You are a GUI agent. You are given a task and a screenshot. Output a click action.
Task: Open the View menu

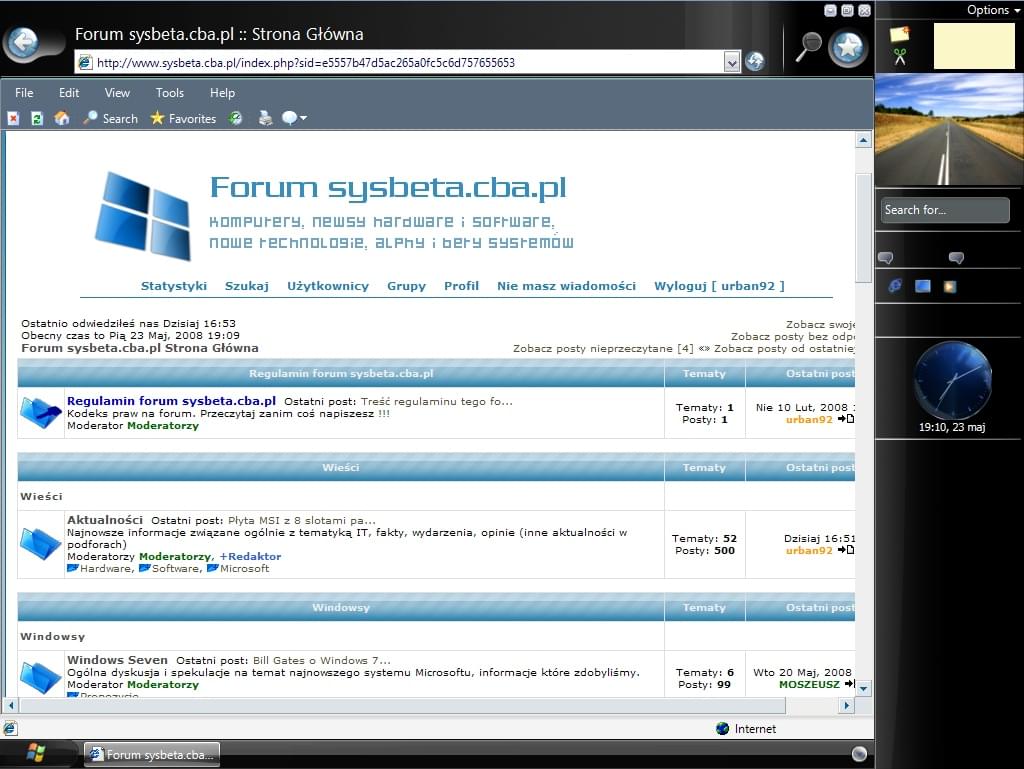(x=117, y=93)
